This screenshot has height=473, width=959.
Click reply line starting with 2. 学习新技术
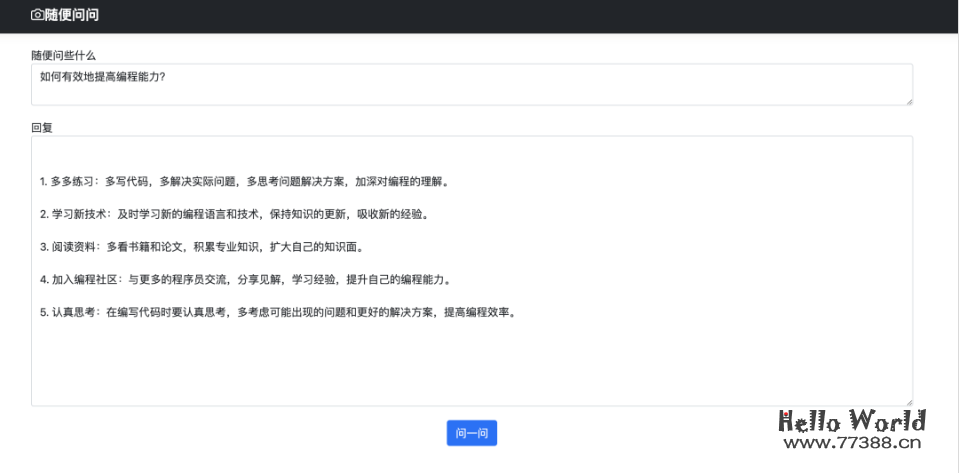[237, 214]
